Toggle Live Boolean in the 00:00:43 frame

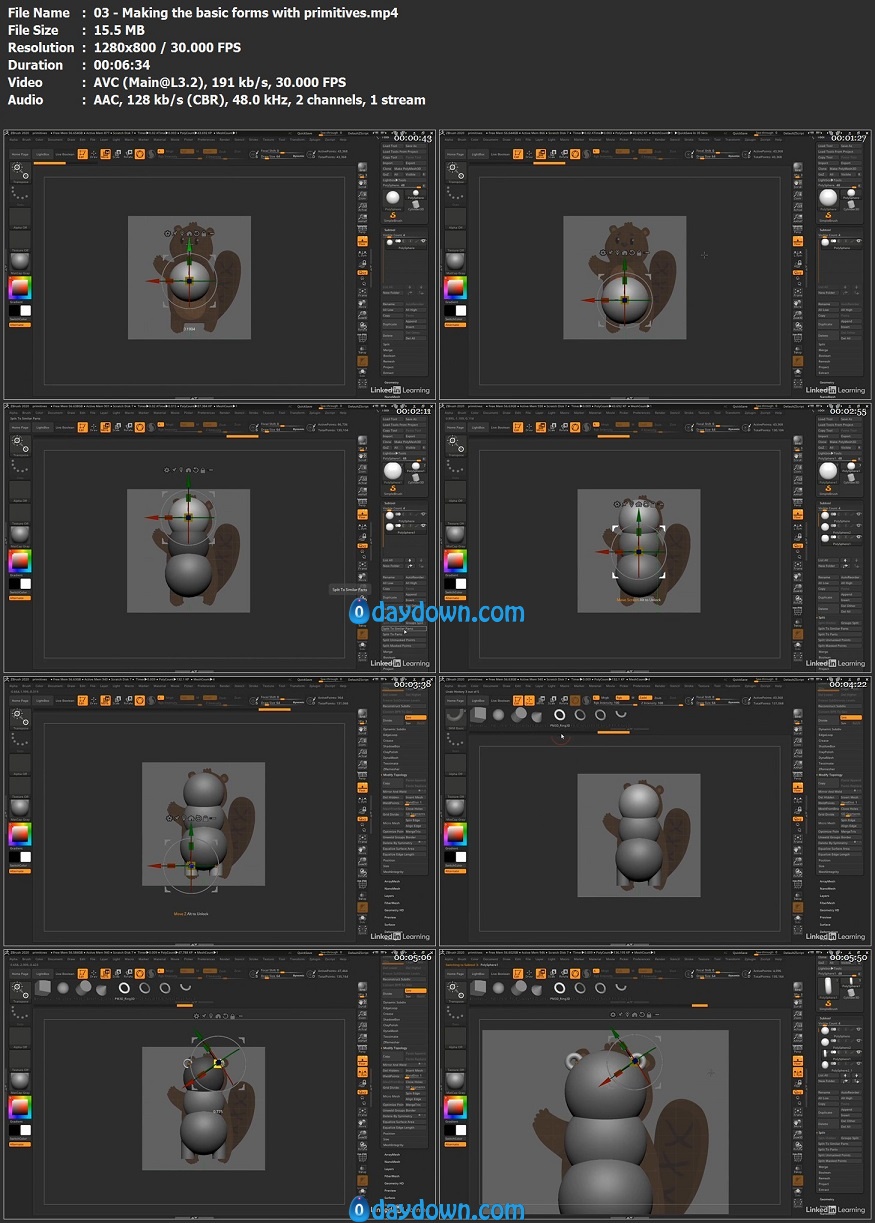[x=64, y=155]
